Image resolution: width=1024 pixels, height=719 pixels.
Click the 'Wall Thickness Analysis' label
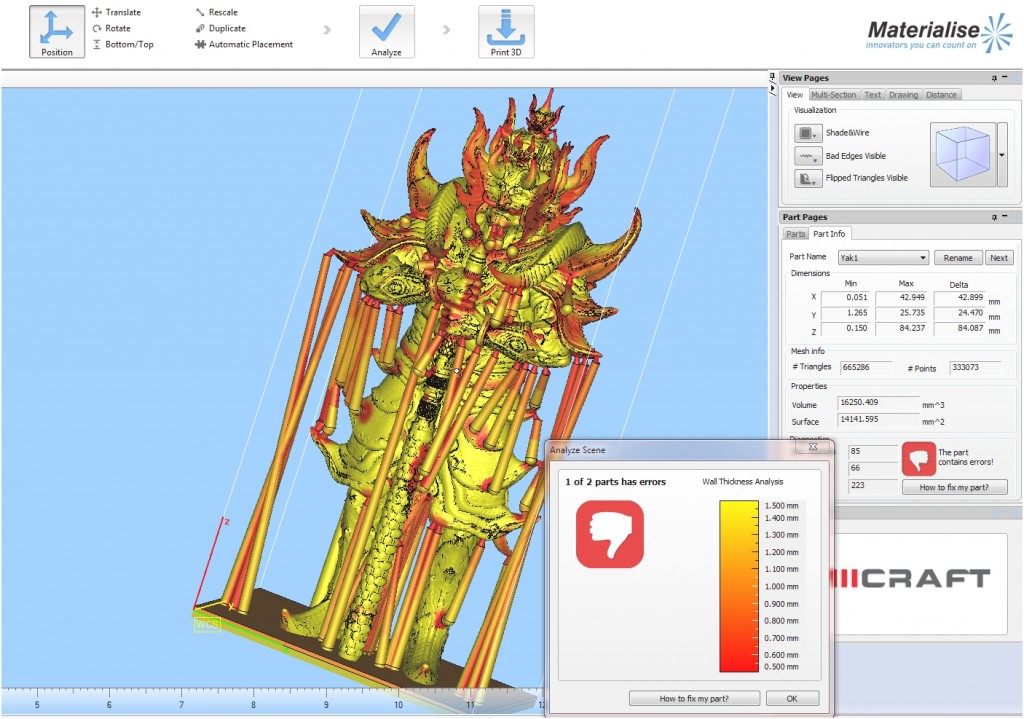tap(743, 482)
